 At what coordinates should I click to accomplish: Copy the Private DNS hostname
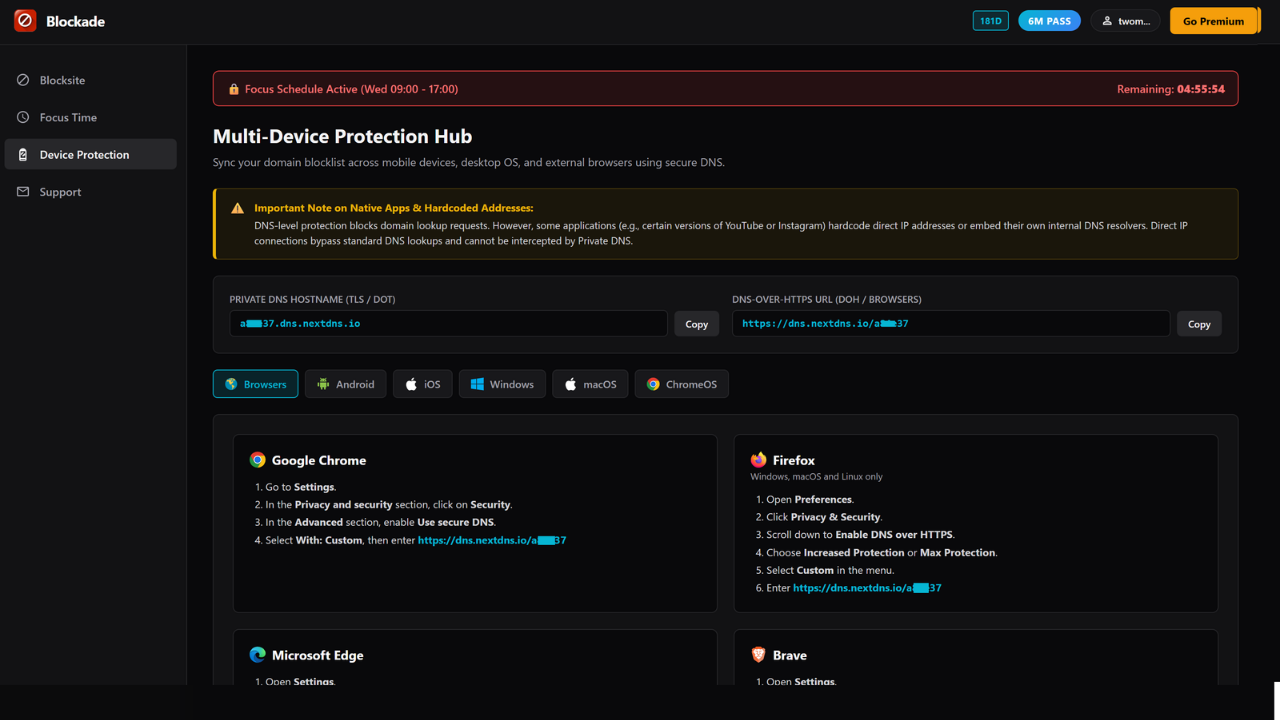click(x=697, y=324)
